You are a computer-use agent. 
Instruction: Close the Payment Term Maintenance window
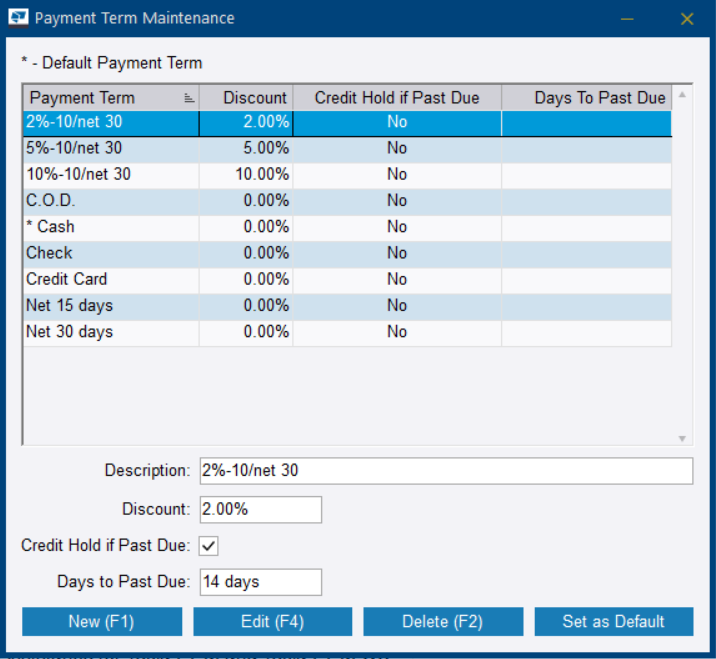tap(687, 18)
